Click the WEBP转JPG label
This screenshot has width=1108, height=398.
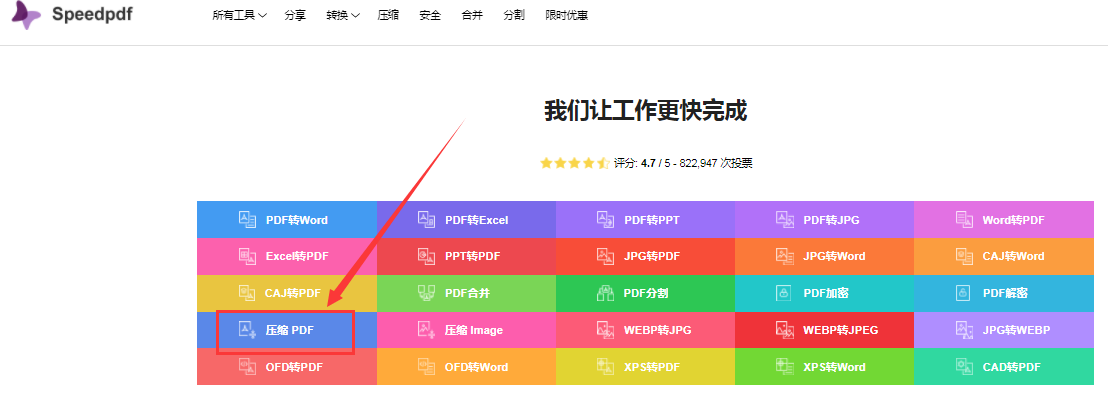[657, 330]
